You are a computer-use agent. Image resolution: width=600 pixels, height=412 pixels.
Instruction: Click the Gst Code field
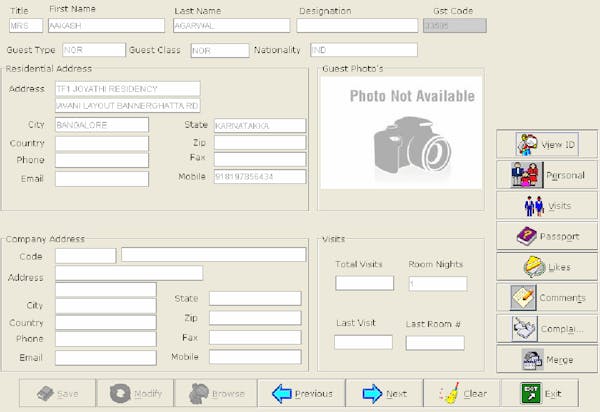click(455, 26)
